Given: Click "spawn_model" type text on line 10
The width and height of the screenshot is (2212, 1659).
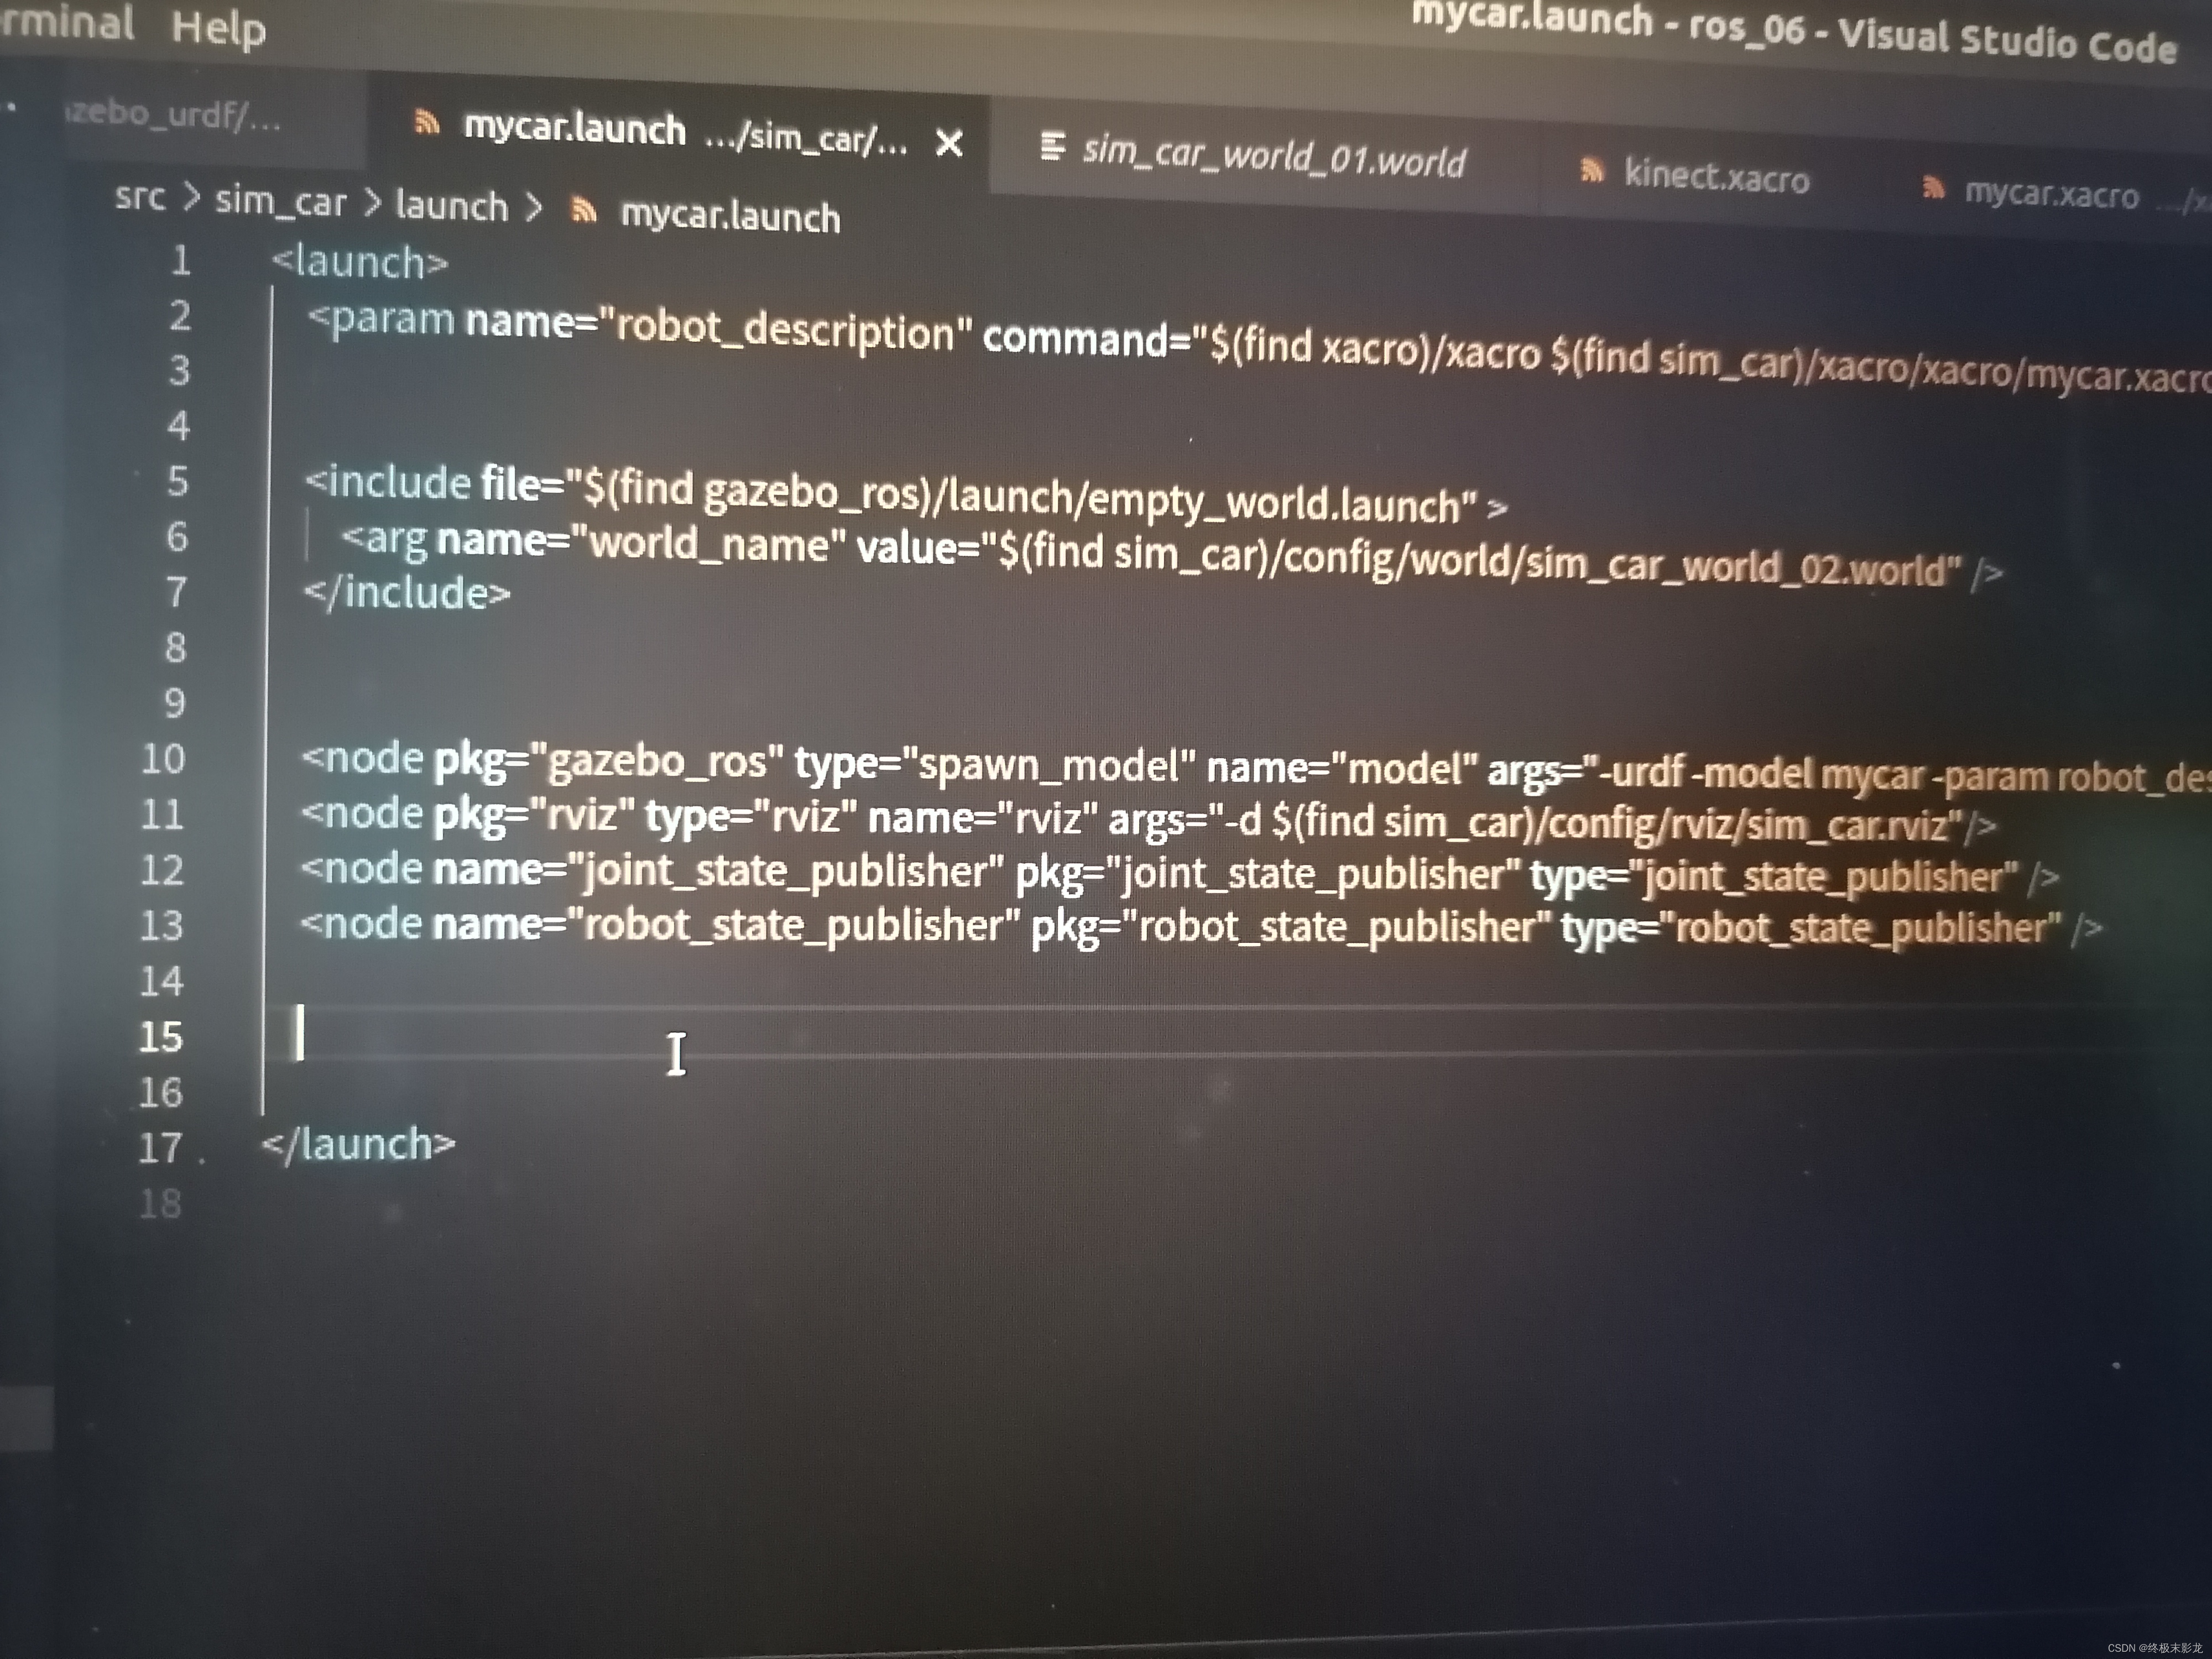Looking at the screenshot, I should [x=1049, y=766].
